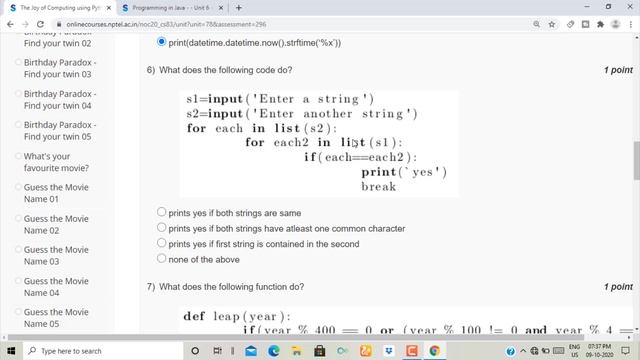Screen dimensions: 640x360
Task: Select 'none of the above' for question 6
Action: 161,258
